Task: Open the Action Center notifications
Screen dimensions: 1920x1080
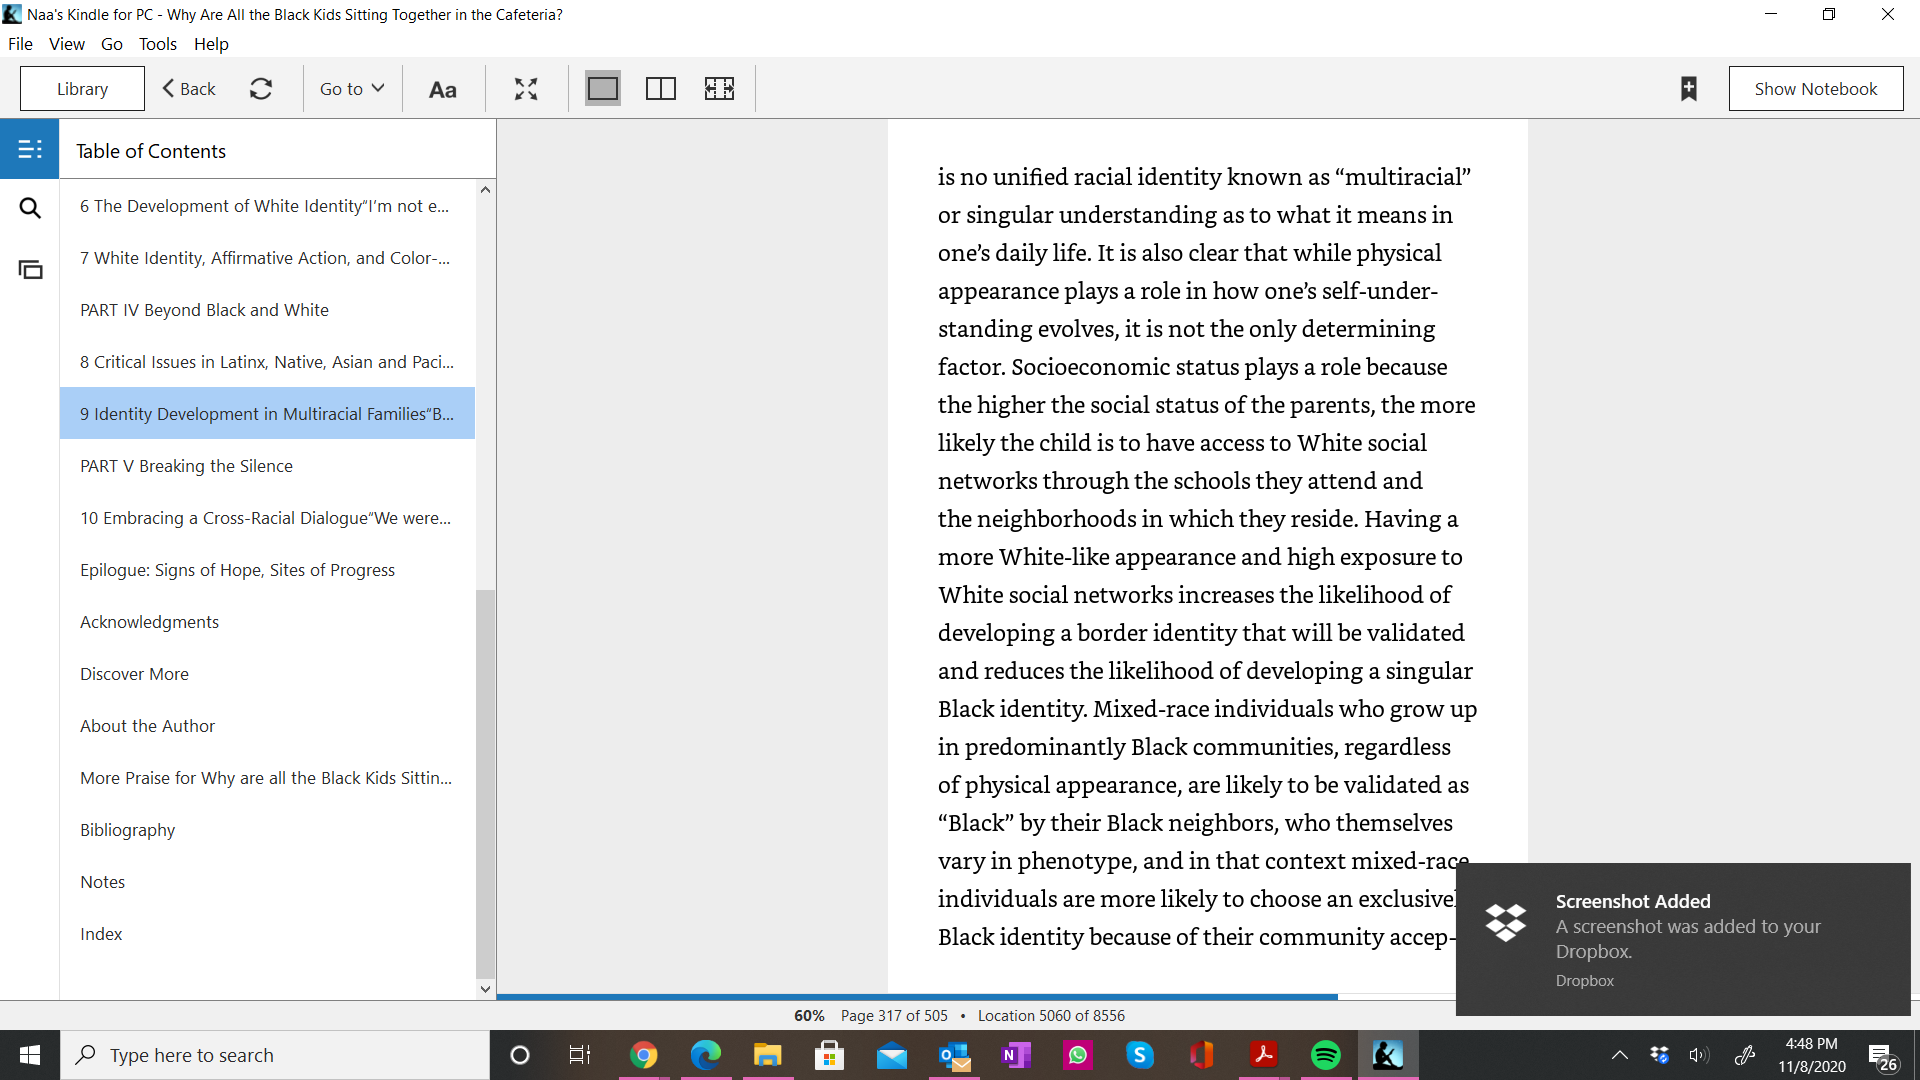Action: [1884, 1057]
